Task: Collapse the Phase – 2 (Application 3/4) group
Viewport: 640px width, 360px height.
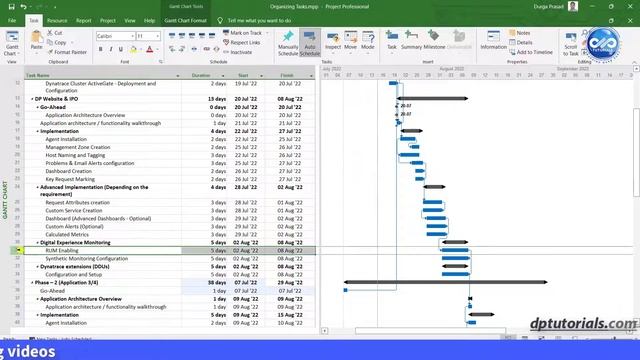Action: click(x=32, y=283)
